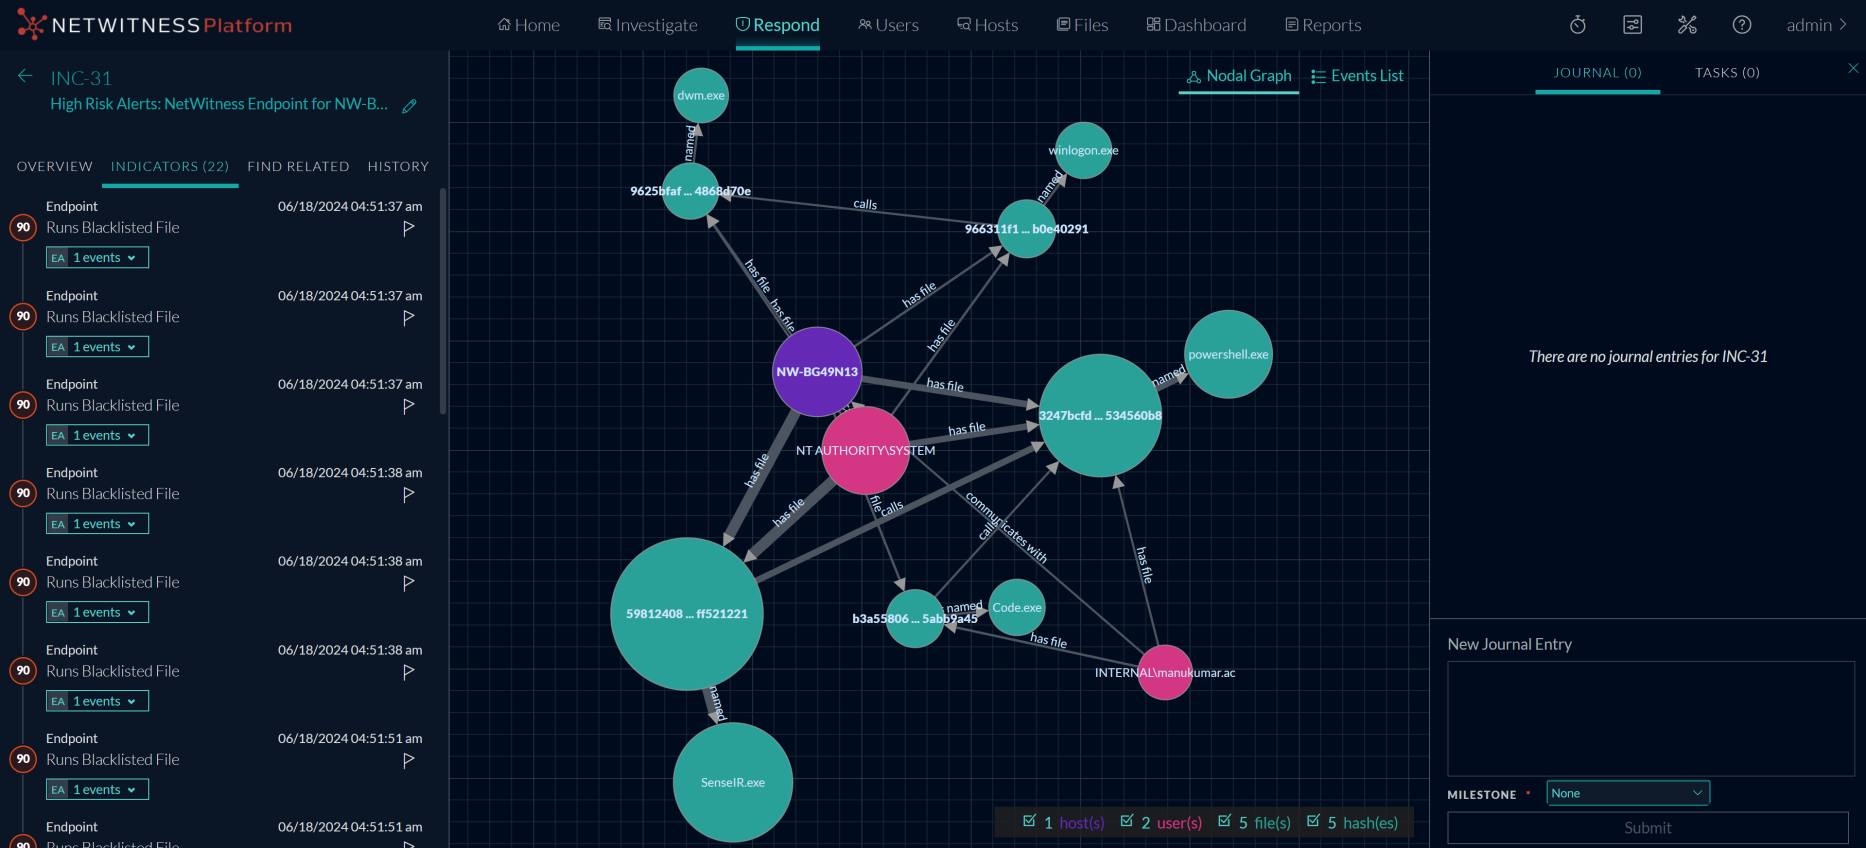
Task: Toggle the file(s) legend checkbox
Action: 1225,821
